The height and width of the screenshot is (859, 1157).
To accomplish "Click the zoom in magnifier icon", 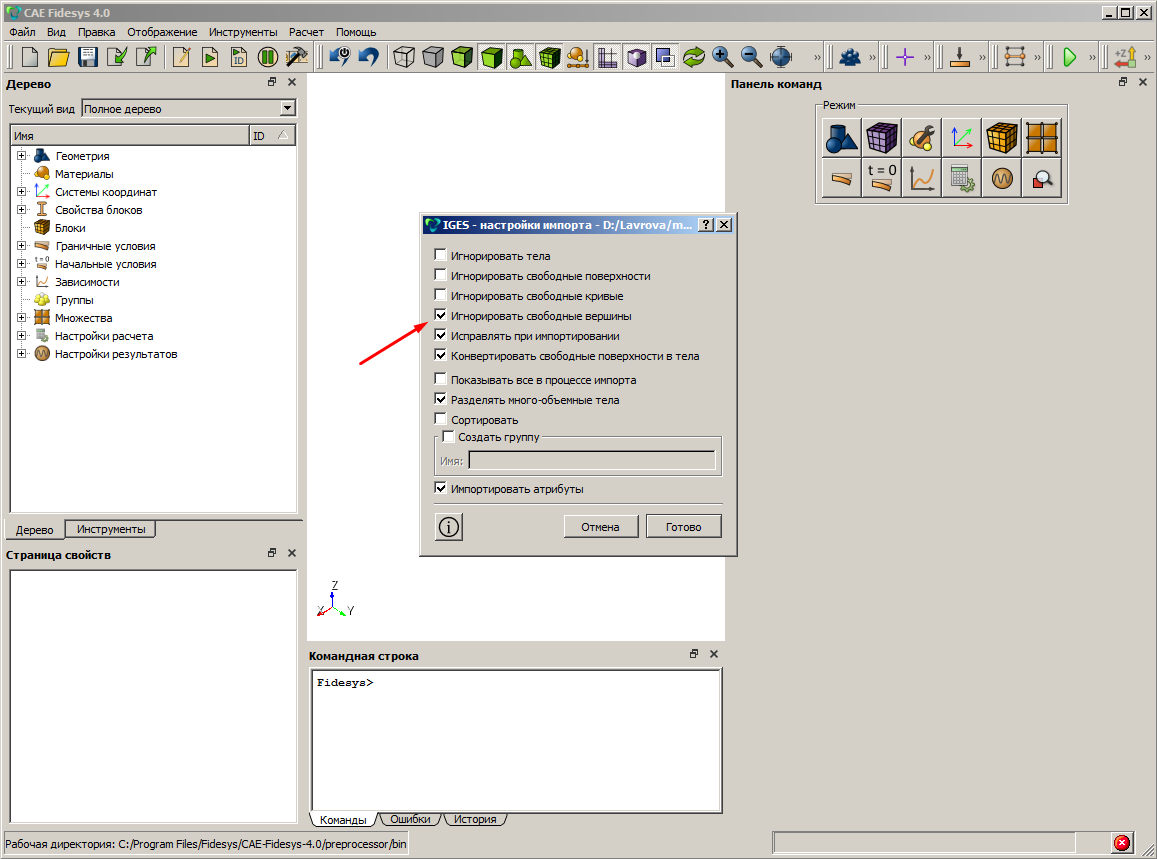I will coord(722,57).
